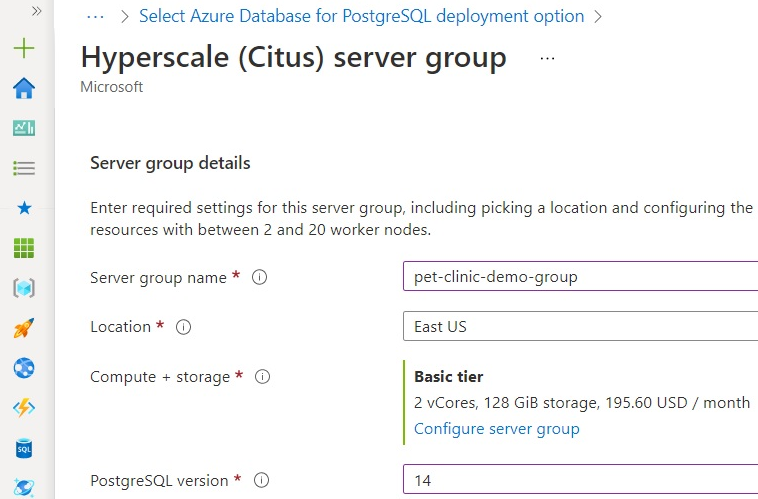Screen dimensions: 758x499
Task: Open the Location dropdown showing East US
Action: (x=580, y=326)
